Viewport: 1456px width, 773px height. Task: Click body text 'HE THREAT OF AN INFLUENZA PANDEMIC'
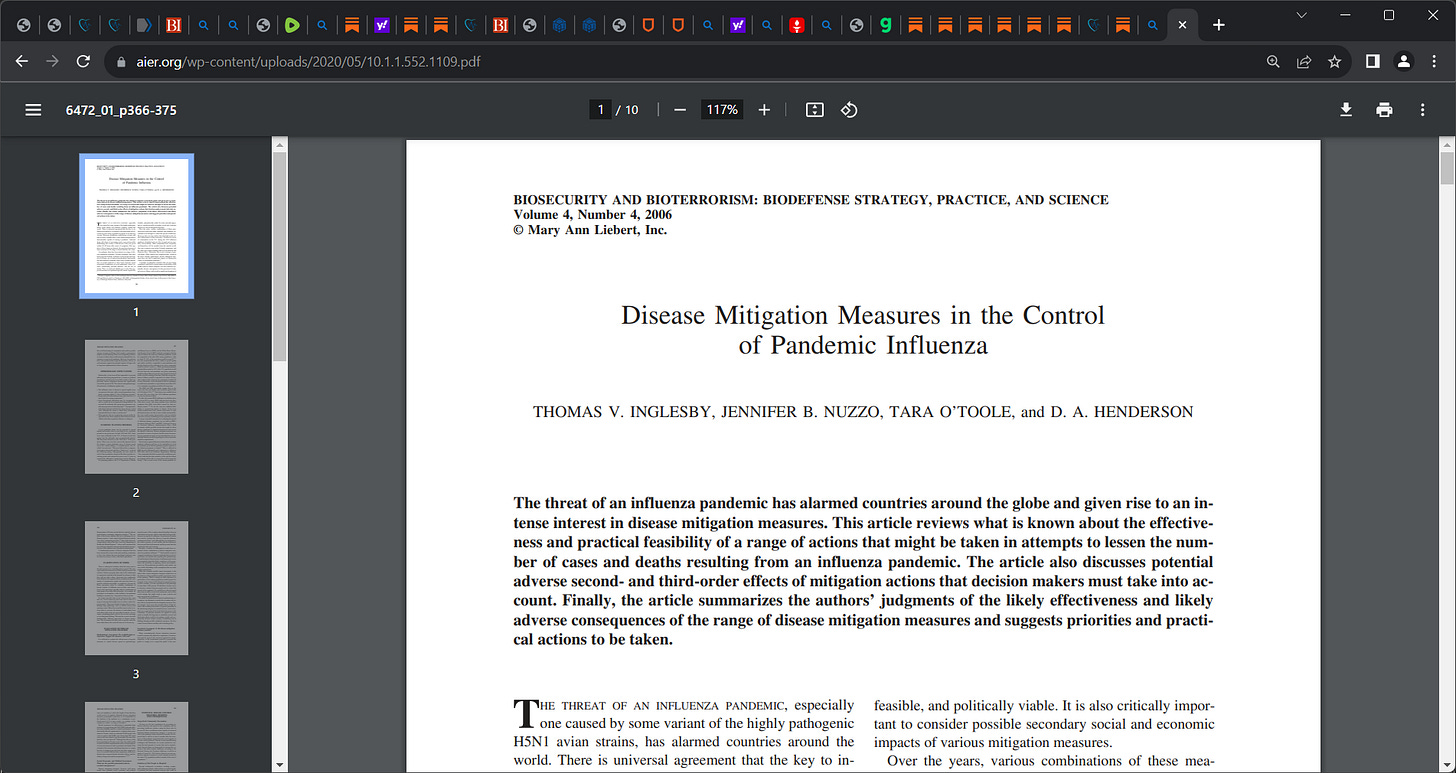[x=662, y=706]
